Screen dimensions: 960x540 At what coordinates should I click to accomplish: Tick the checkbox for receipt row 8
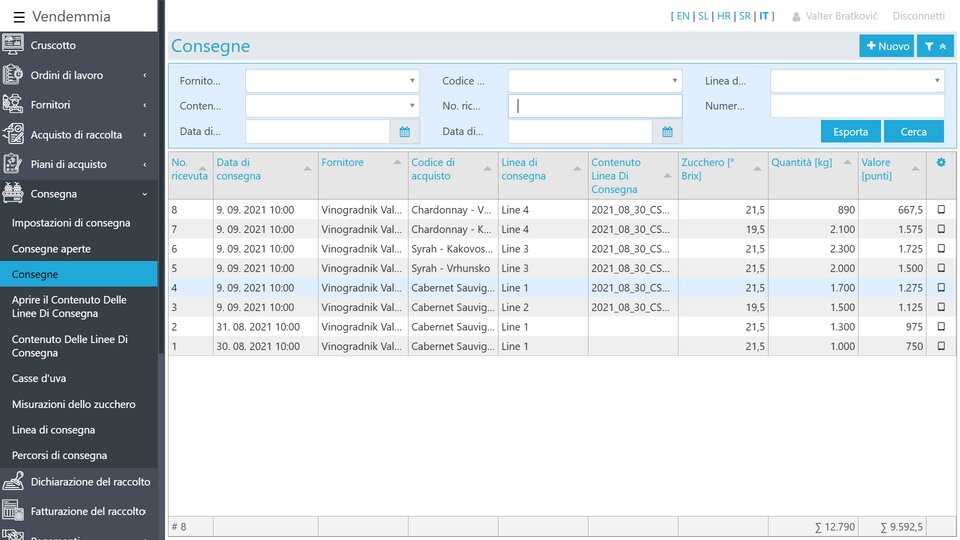coord(940,210)
